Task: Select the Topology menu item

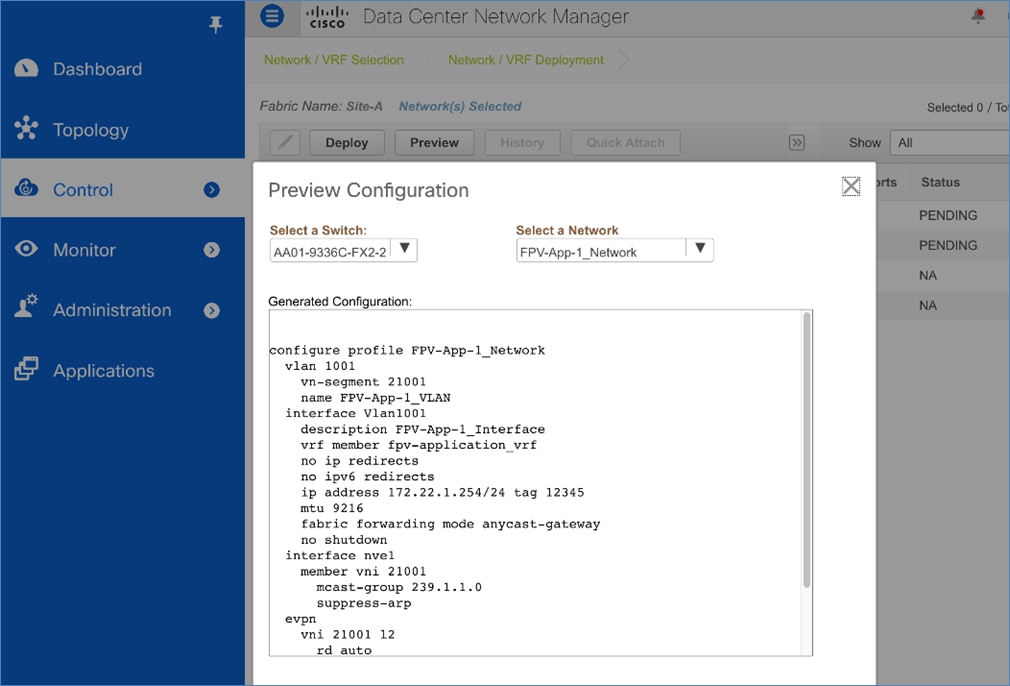Action: click(x=91, y=130)
